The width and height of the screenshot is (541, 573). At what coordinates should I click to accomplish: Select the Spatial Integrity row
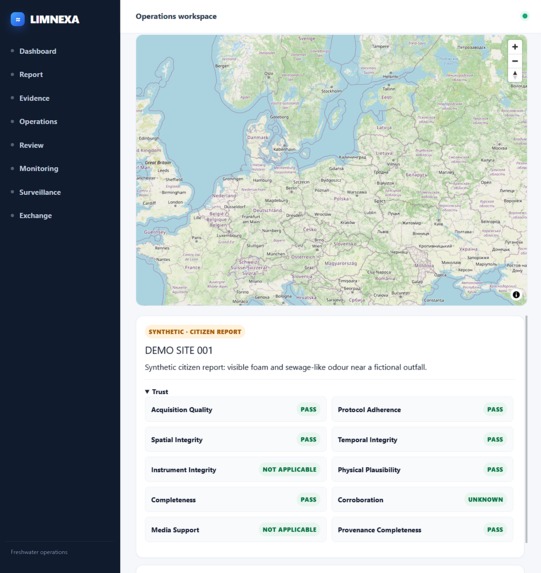[x=235, y=440]
